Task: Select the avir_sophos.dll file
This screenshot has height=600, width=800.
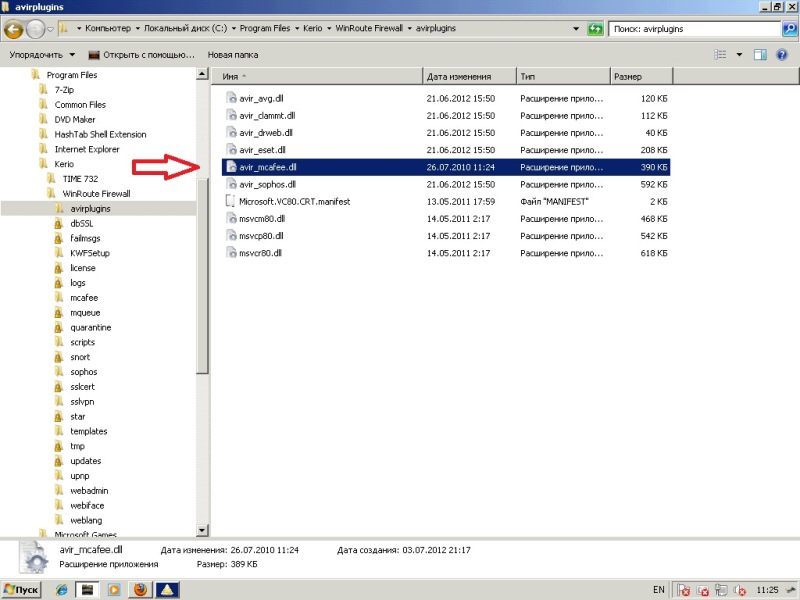Action: click(266, 184)
